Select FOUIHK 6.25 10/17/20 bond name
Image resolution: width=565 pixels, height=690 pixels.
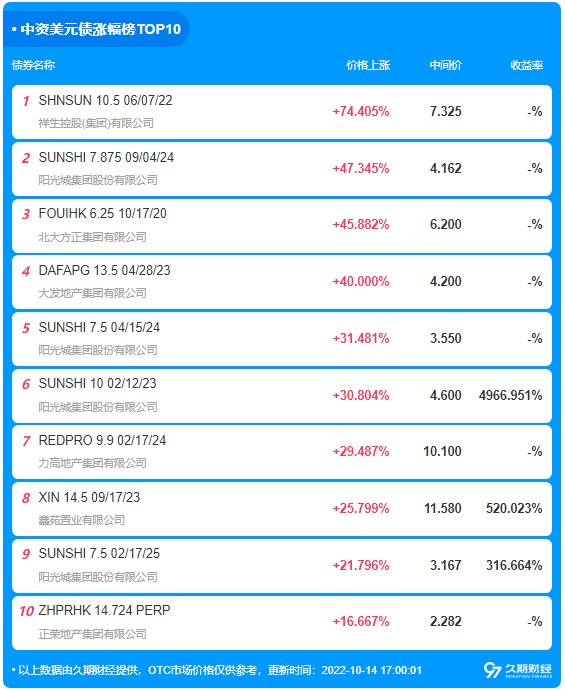[x=103, y=213]
